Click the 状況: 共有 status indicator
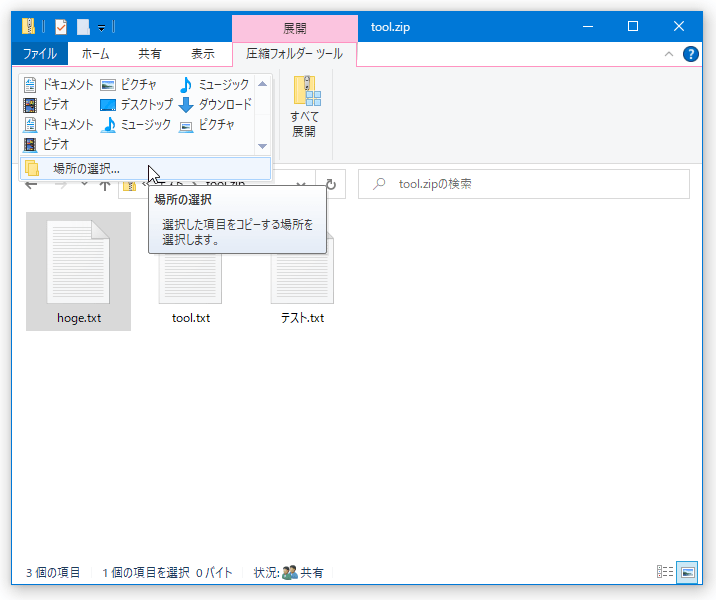716x600 pixels. click(x=289, y=573)
